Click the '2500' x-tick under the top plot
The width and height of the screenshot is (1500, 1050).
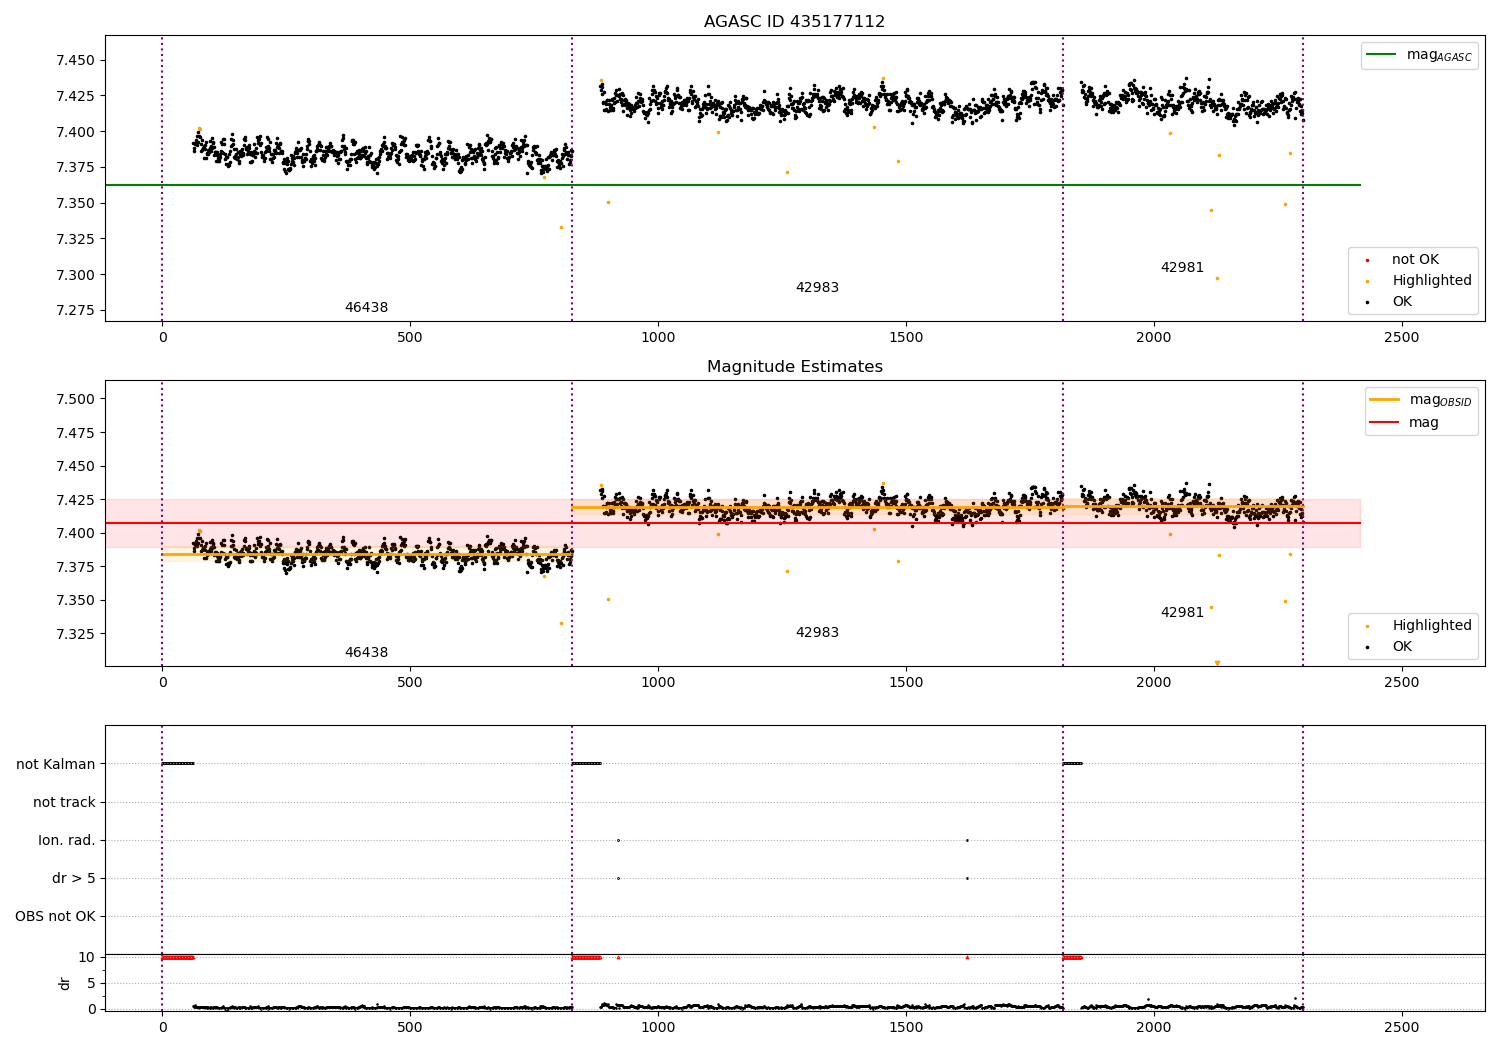tap(1401, 338)
